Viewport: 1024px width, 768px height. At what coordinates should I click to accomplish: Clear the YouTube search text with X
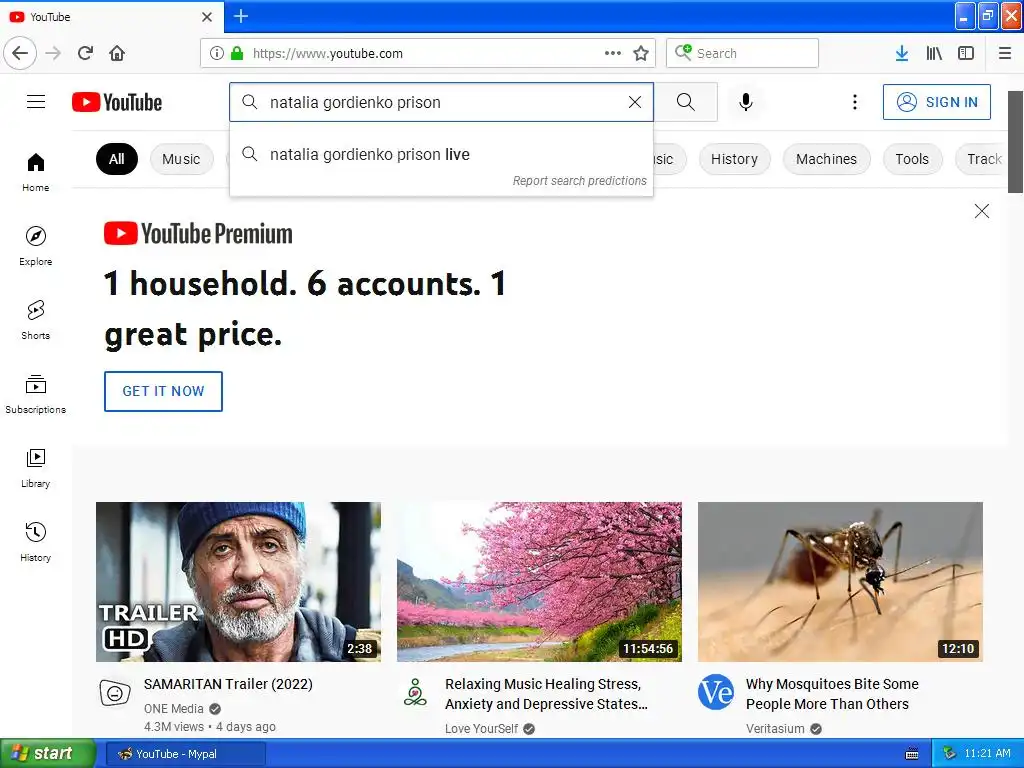(635, 102)
